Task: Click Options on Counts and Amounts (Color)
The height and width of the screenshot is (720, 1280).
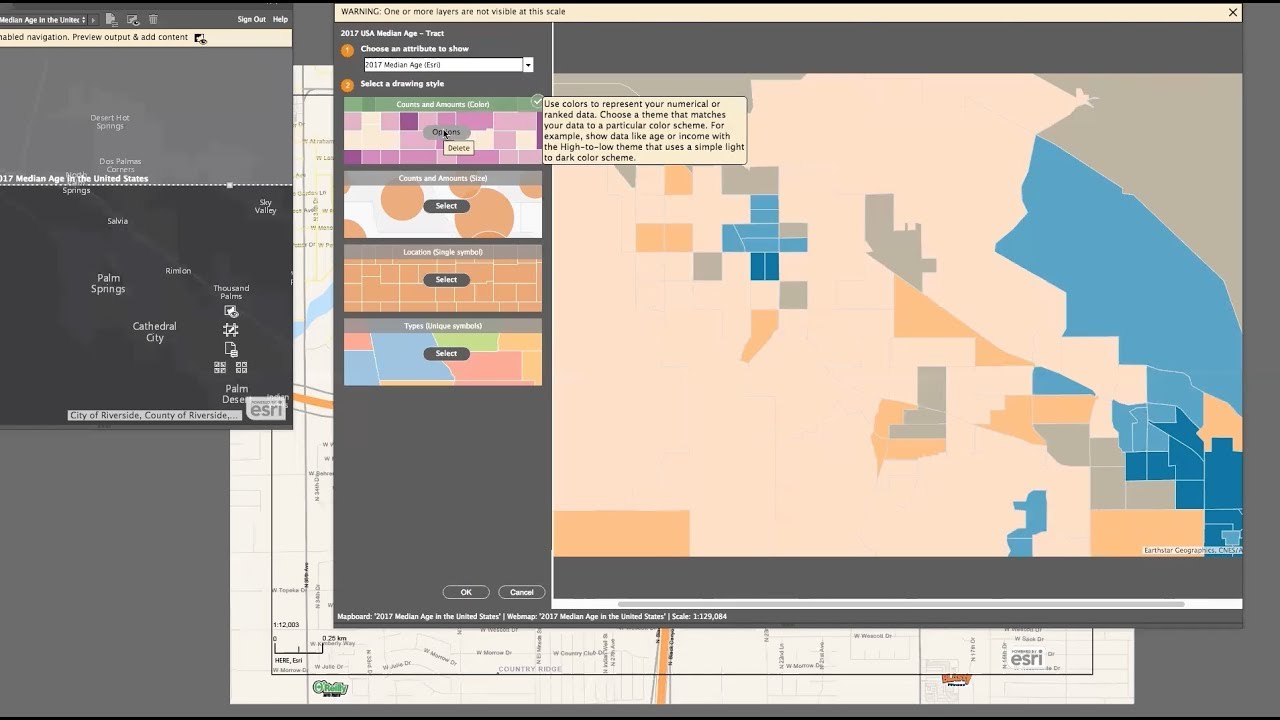Action: coord(446,132)
